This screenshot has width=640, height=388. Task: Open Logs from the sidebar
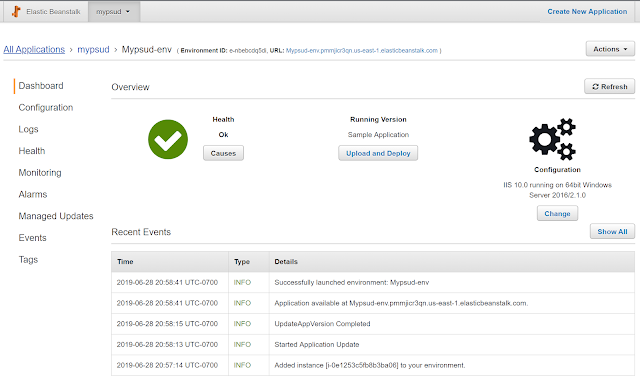point(28,129)
